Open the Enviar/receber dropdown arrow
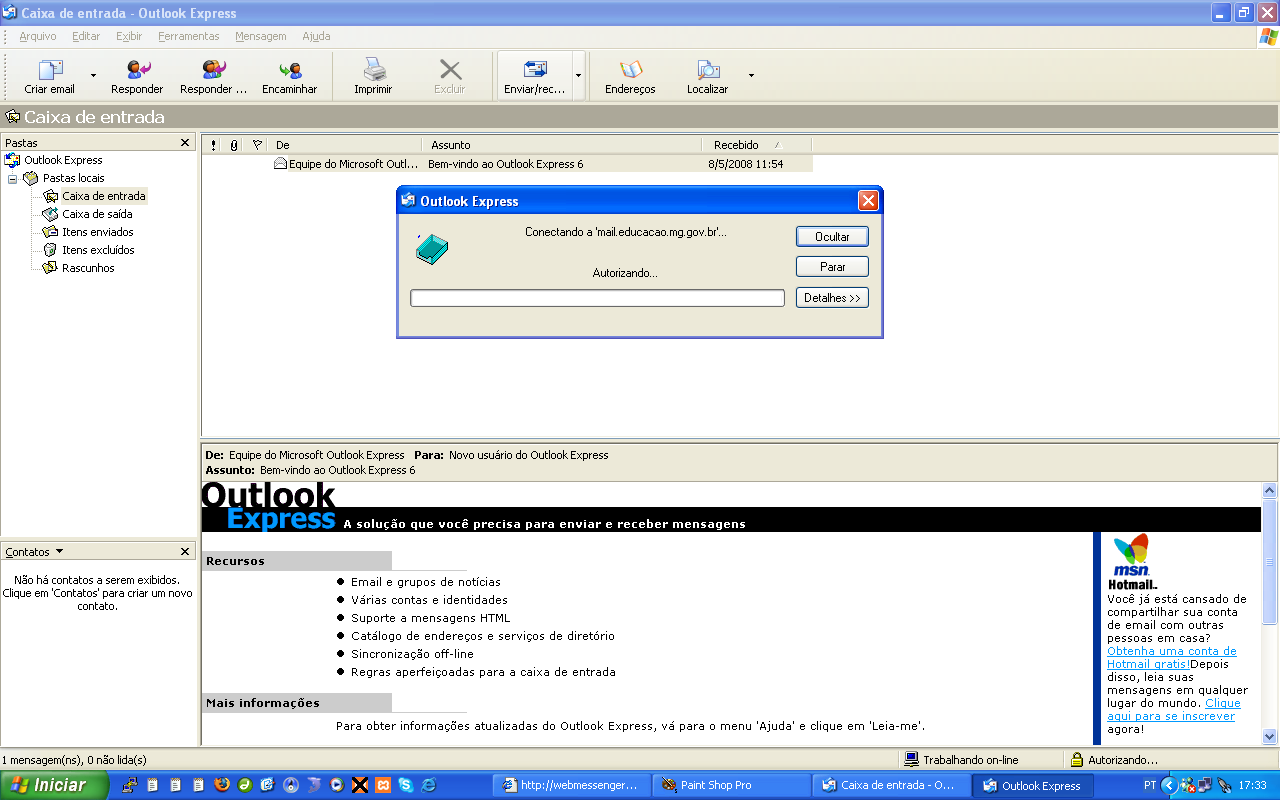The image size is (1280, 800). click(578, 75)
